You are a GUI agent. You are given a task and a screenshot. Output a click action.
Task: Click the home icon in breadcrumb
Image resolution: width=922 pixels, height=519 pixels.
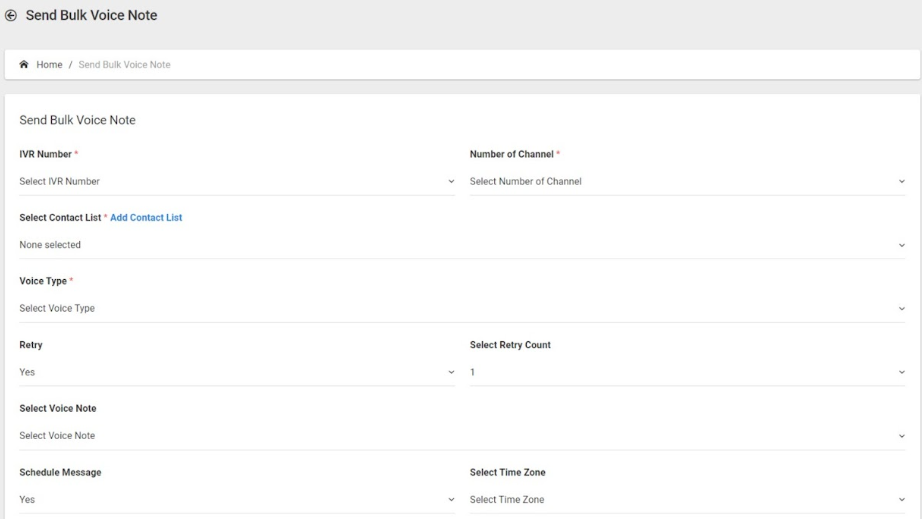(24, 64)
